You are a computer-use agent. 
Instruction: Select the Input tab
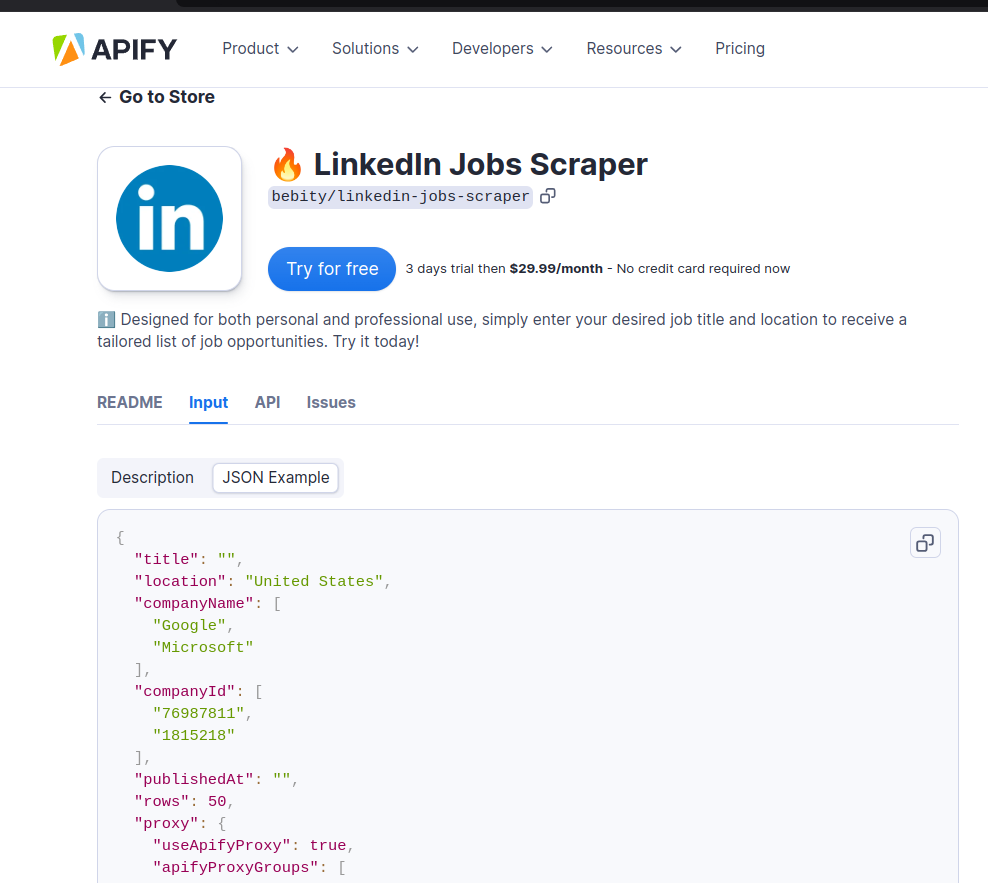[x=208, y=403]
